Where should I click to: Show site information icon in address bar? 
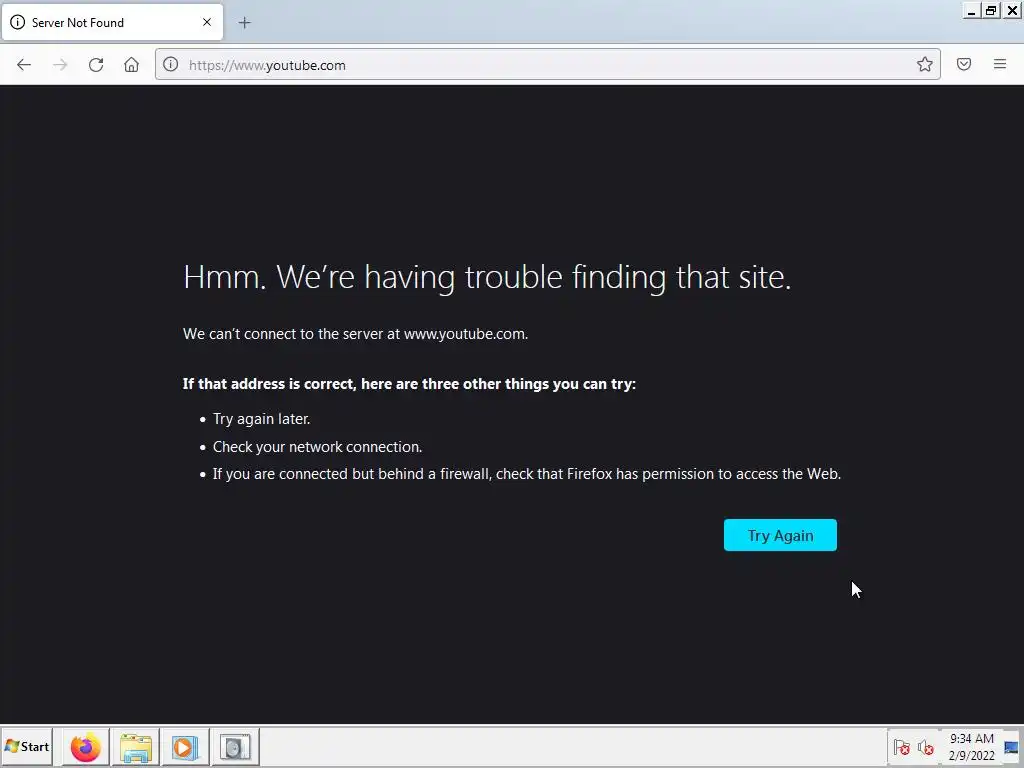(170, 64)
